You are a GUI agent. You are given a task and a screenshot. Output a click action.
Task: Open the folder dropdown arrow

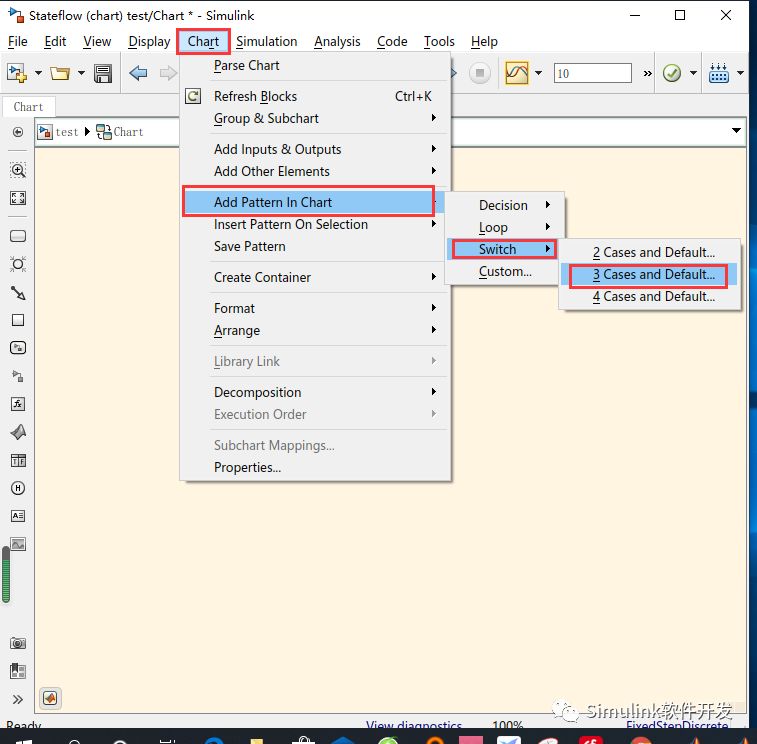pos(81,73)
